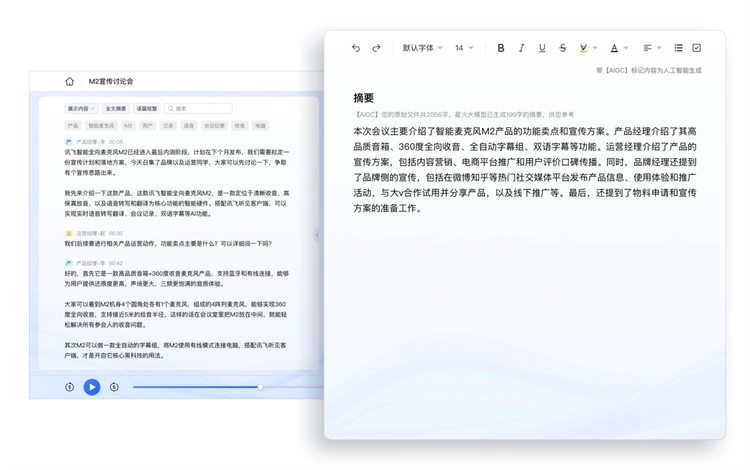
Task: Open the font size 14 dropdown
Action: (465, 48)
